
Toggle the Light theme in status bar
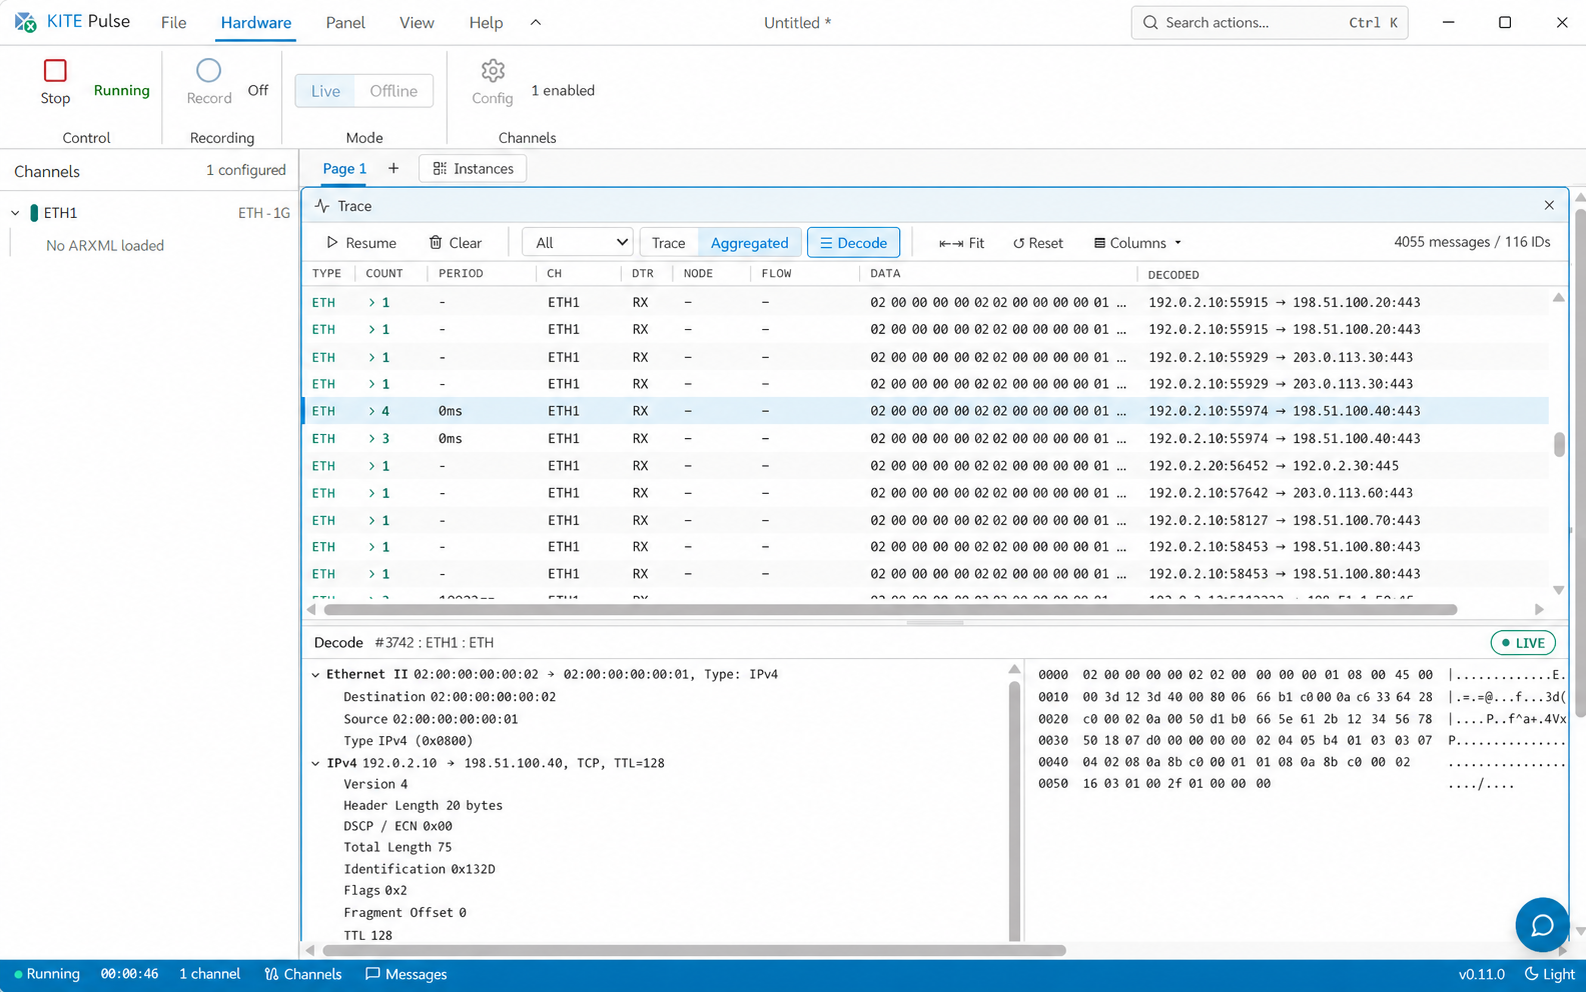(1549, 974)
